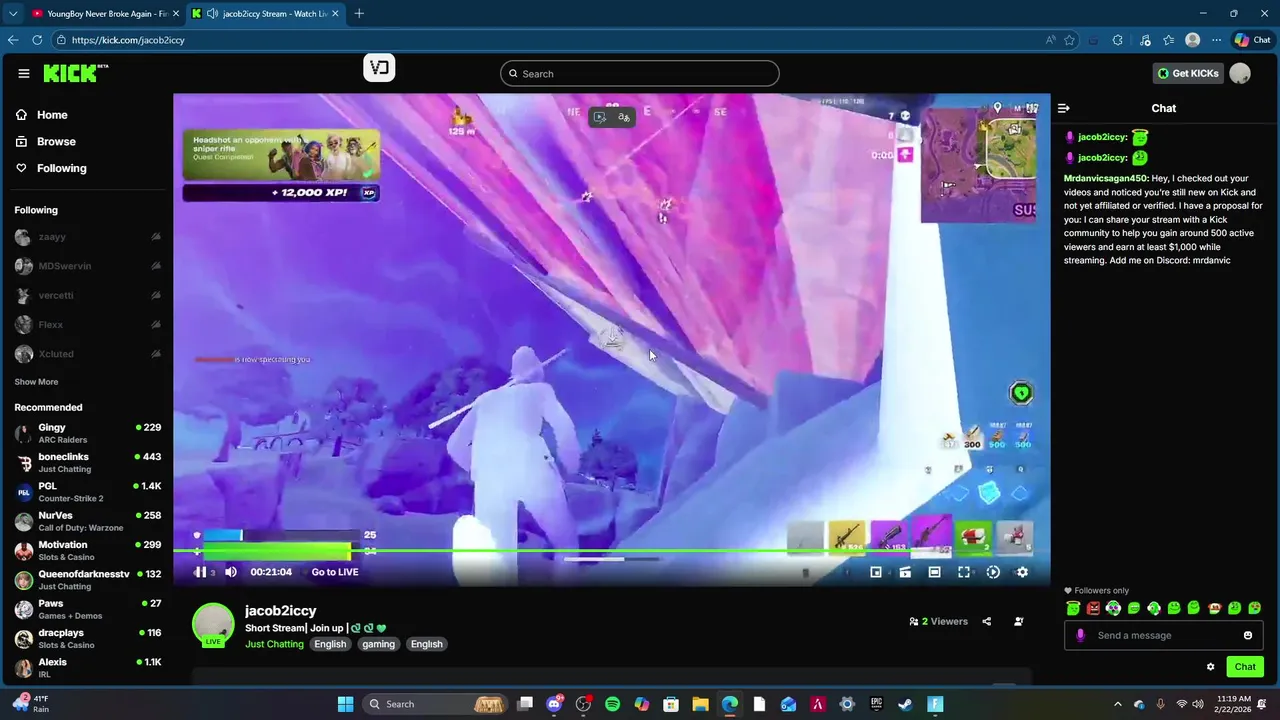Screen dimensions: 1280x720
Task: Open the Kick profile avatar menu
Action: point(1240,73)
